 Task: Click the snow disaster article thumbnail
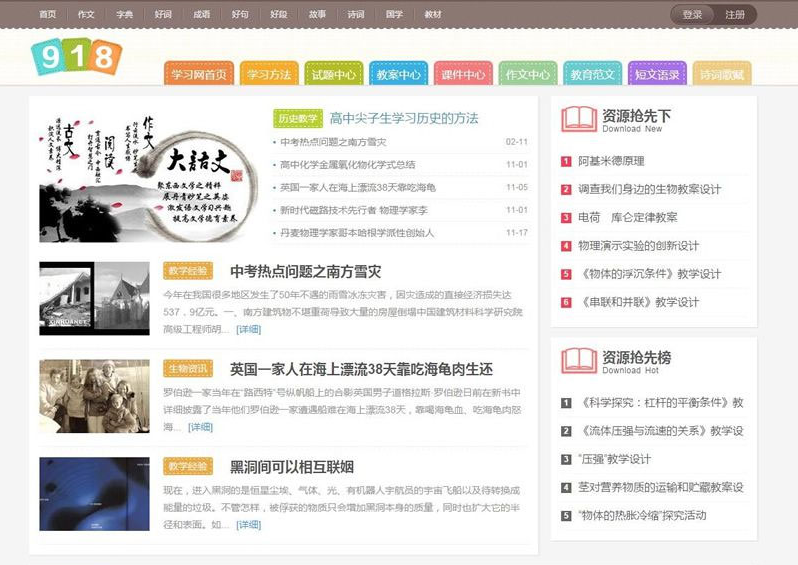tap(94, 298)
